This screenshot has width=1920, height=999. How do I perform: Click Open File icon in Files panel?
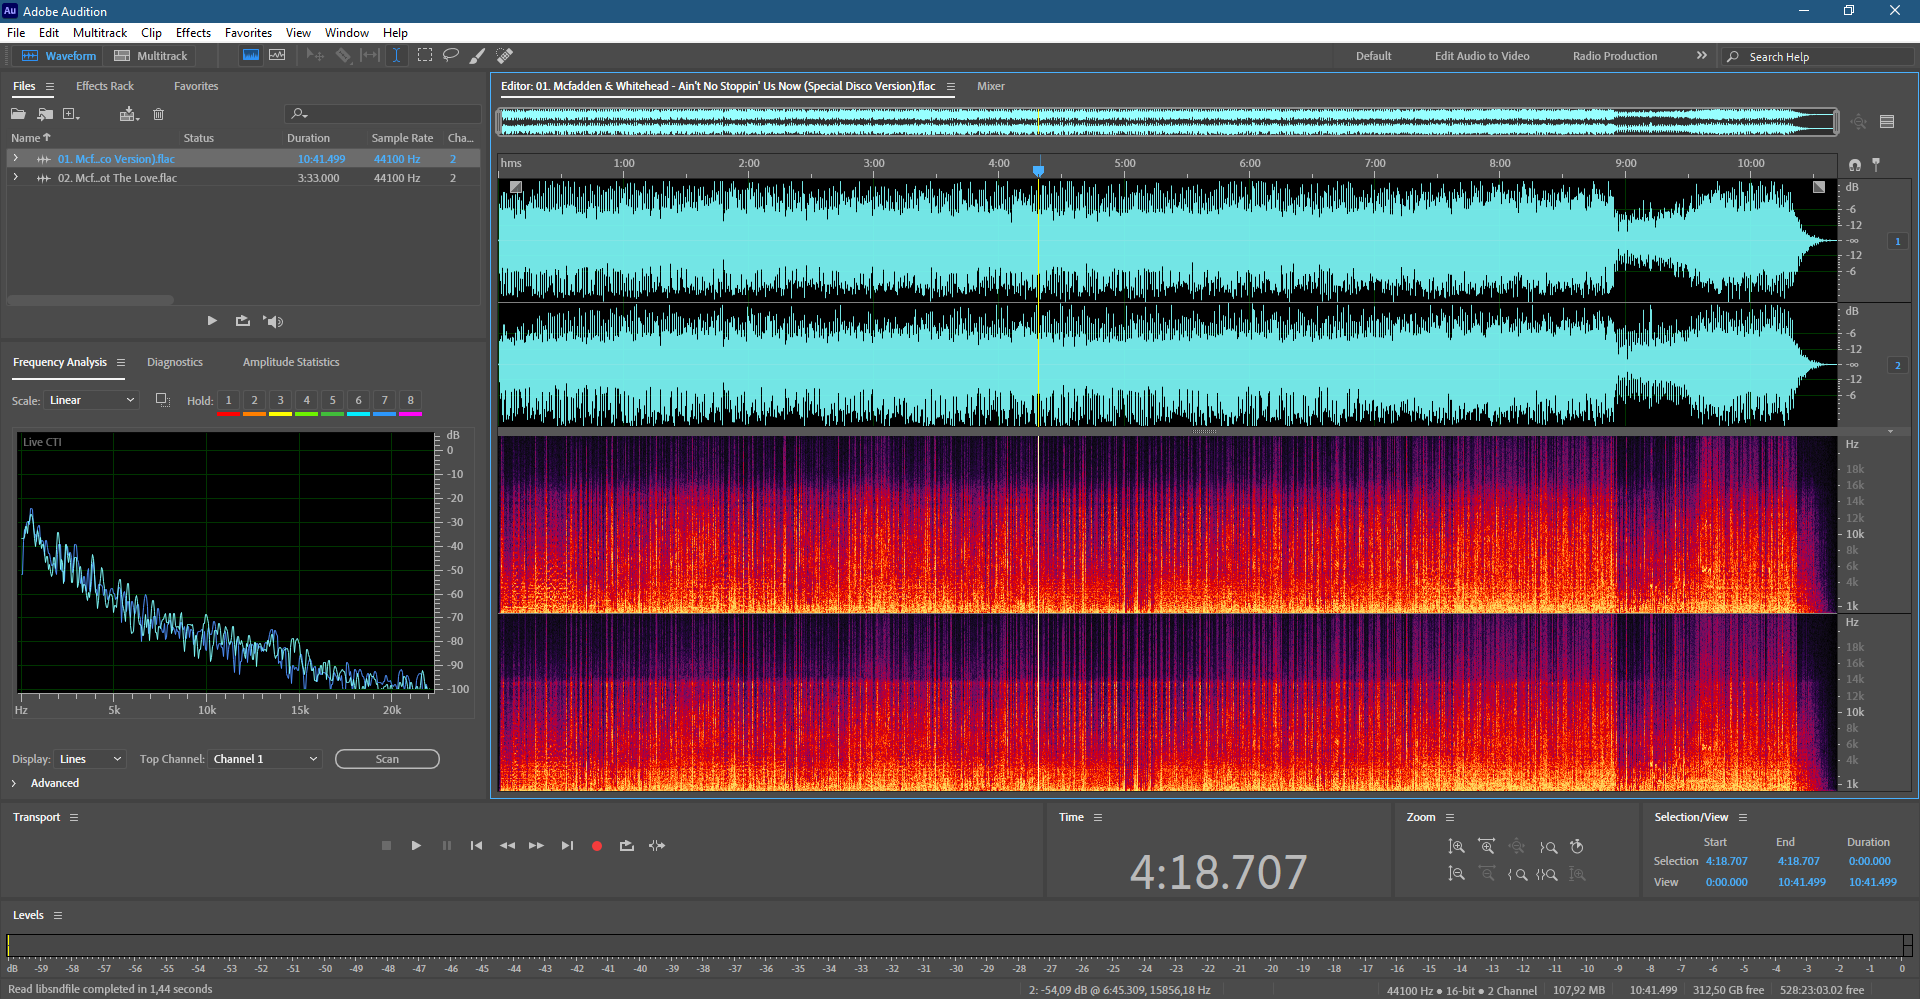point(18,114)
